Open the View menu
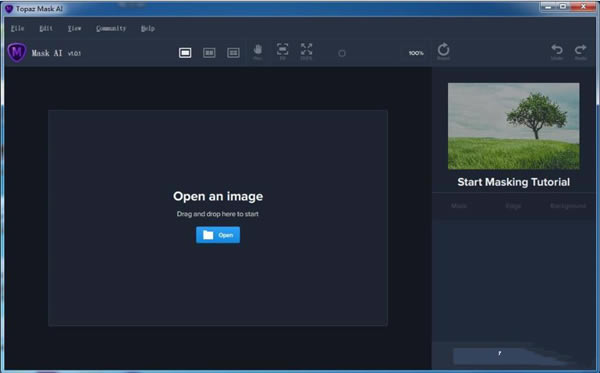Screen dimensions: 600x373 pos(74,28)
